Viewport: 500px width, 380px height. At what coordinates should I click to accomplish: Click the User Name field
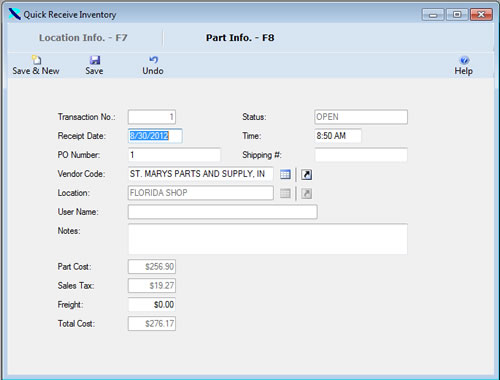223,212
